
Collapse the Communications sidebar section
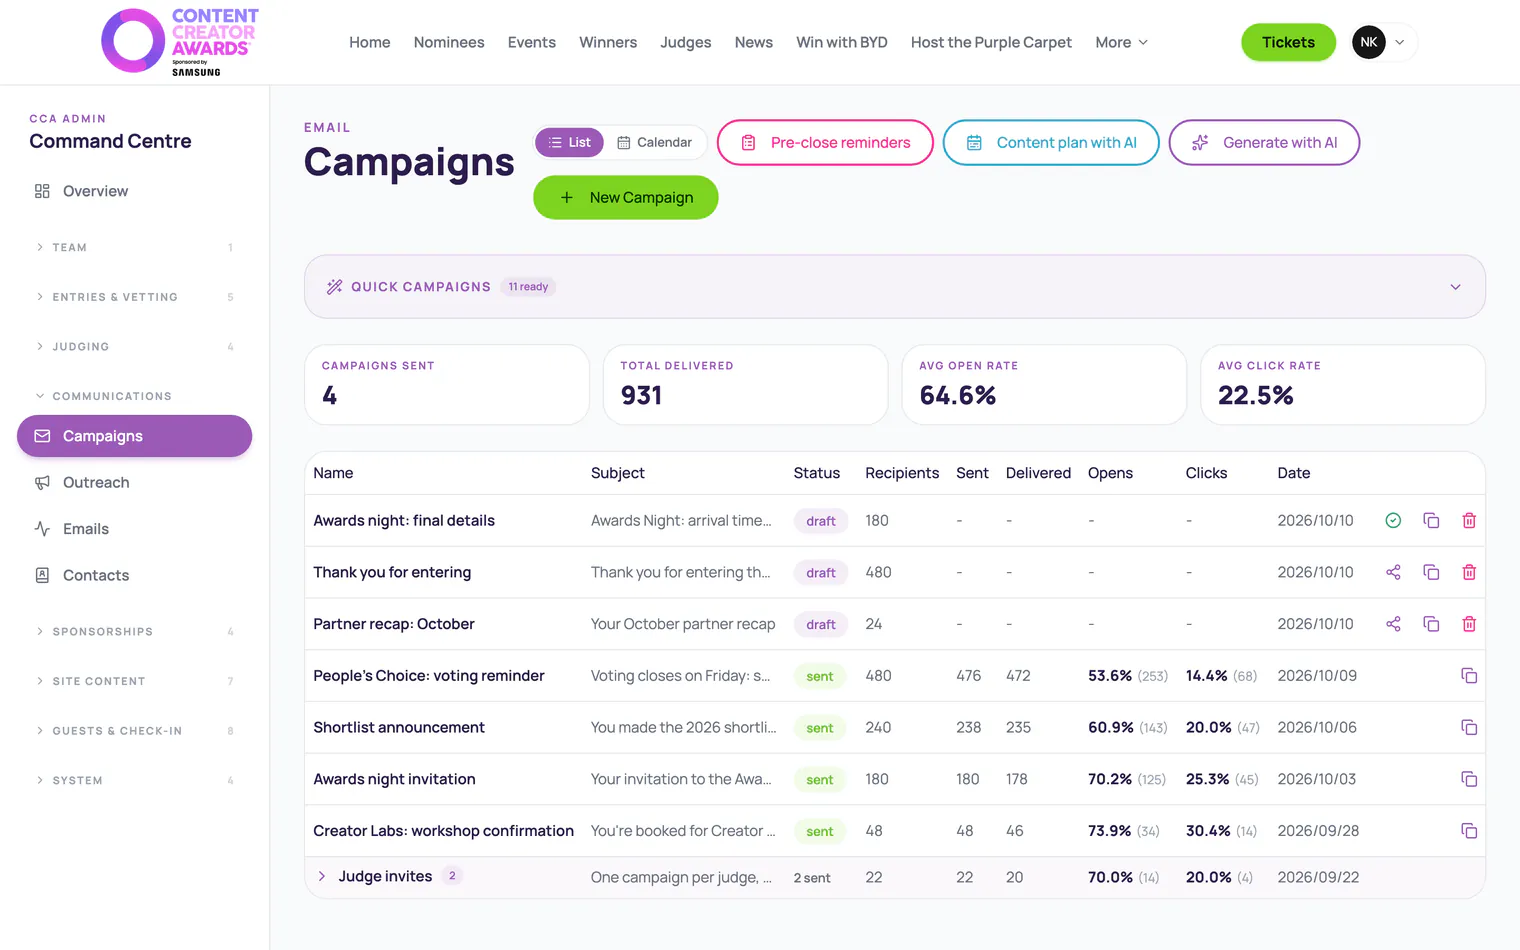[x=134, y=396]
